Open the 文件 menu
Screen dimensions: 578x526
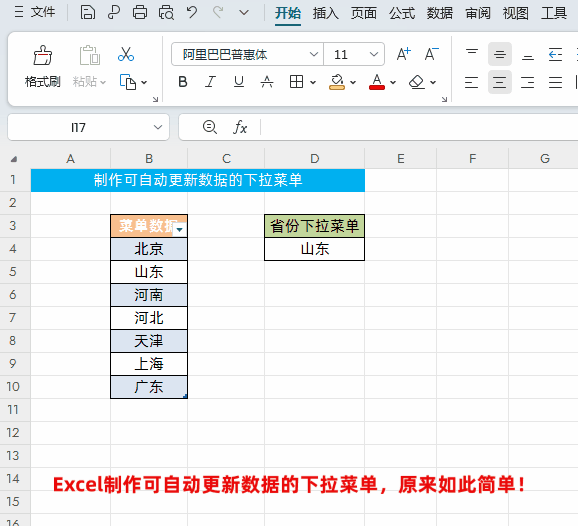coord(34,12)
